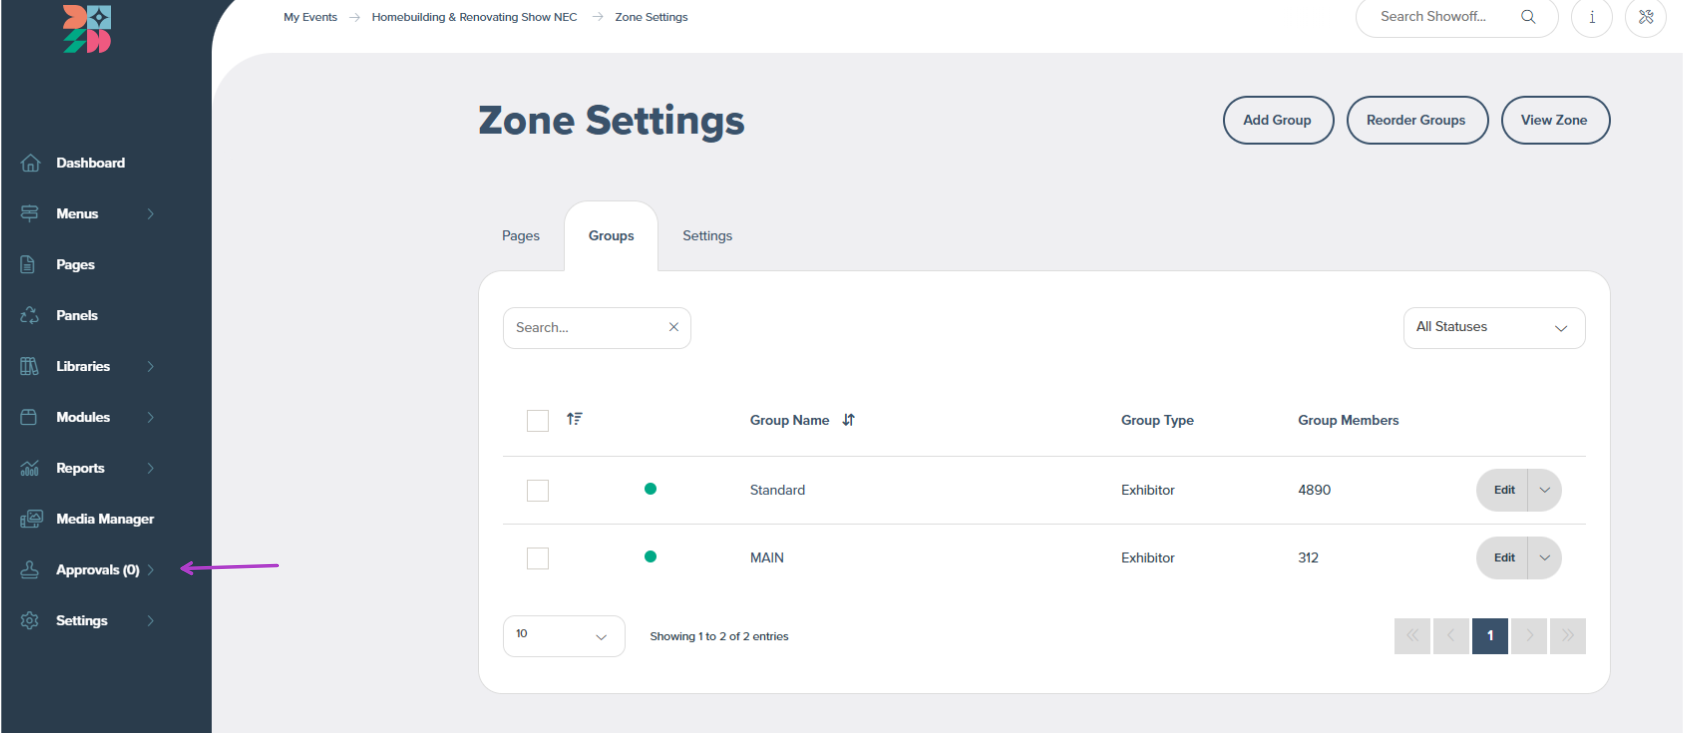Open Edit options arrow for Standard group
This screenshot has width=1684, height=733.
point(1545,490)
